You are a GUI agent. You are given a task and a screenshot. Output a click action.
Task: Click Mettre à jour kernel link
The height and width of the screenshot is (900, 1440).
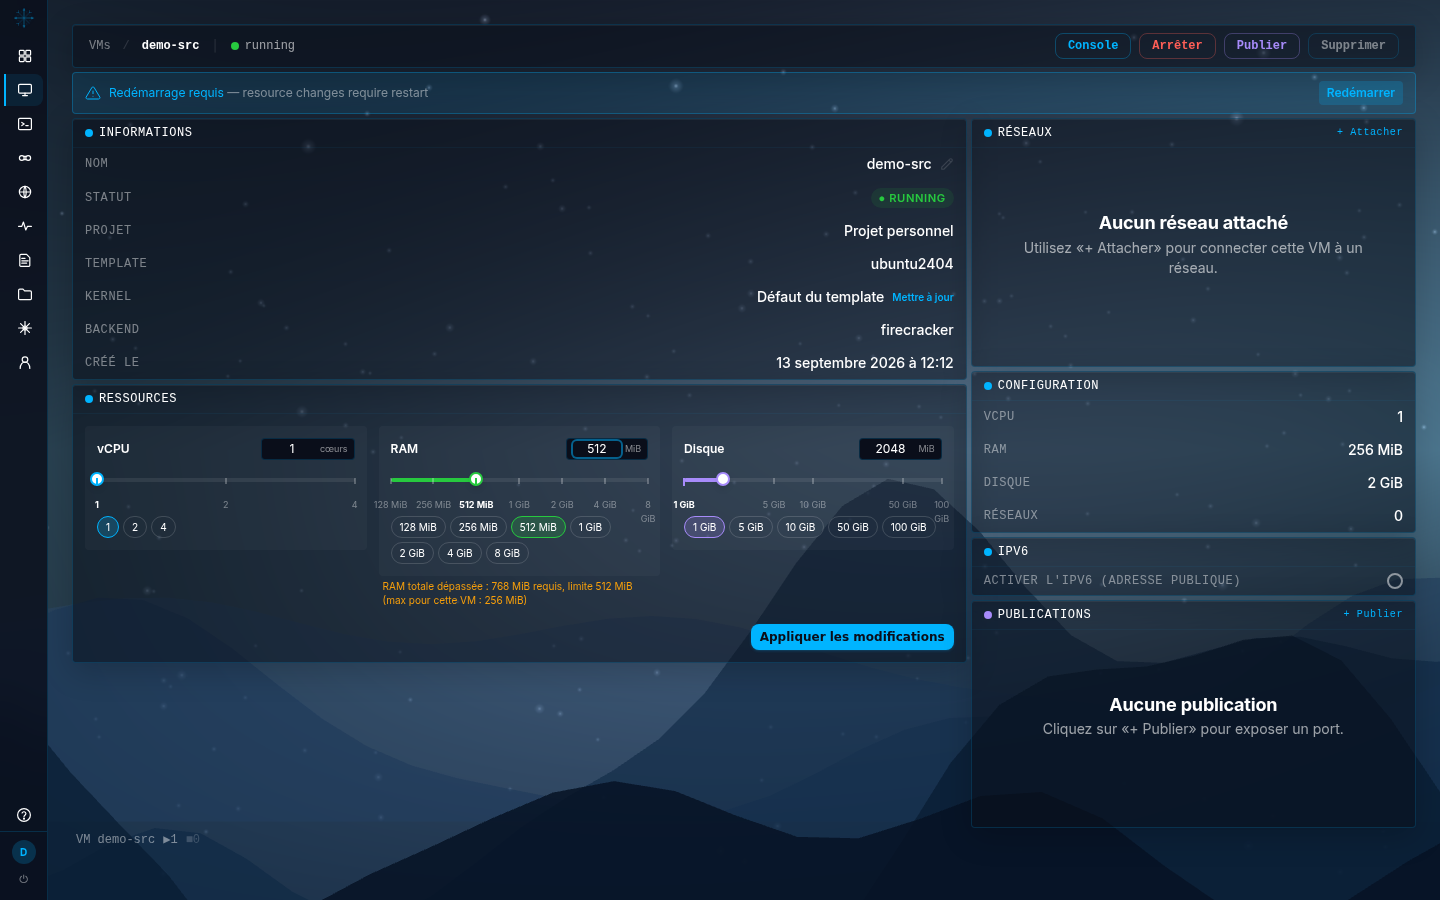tap(923, 297)
